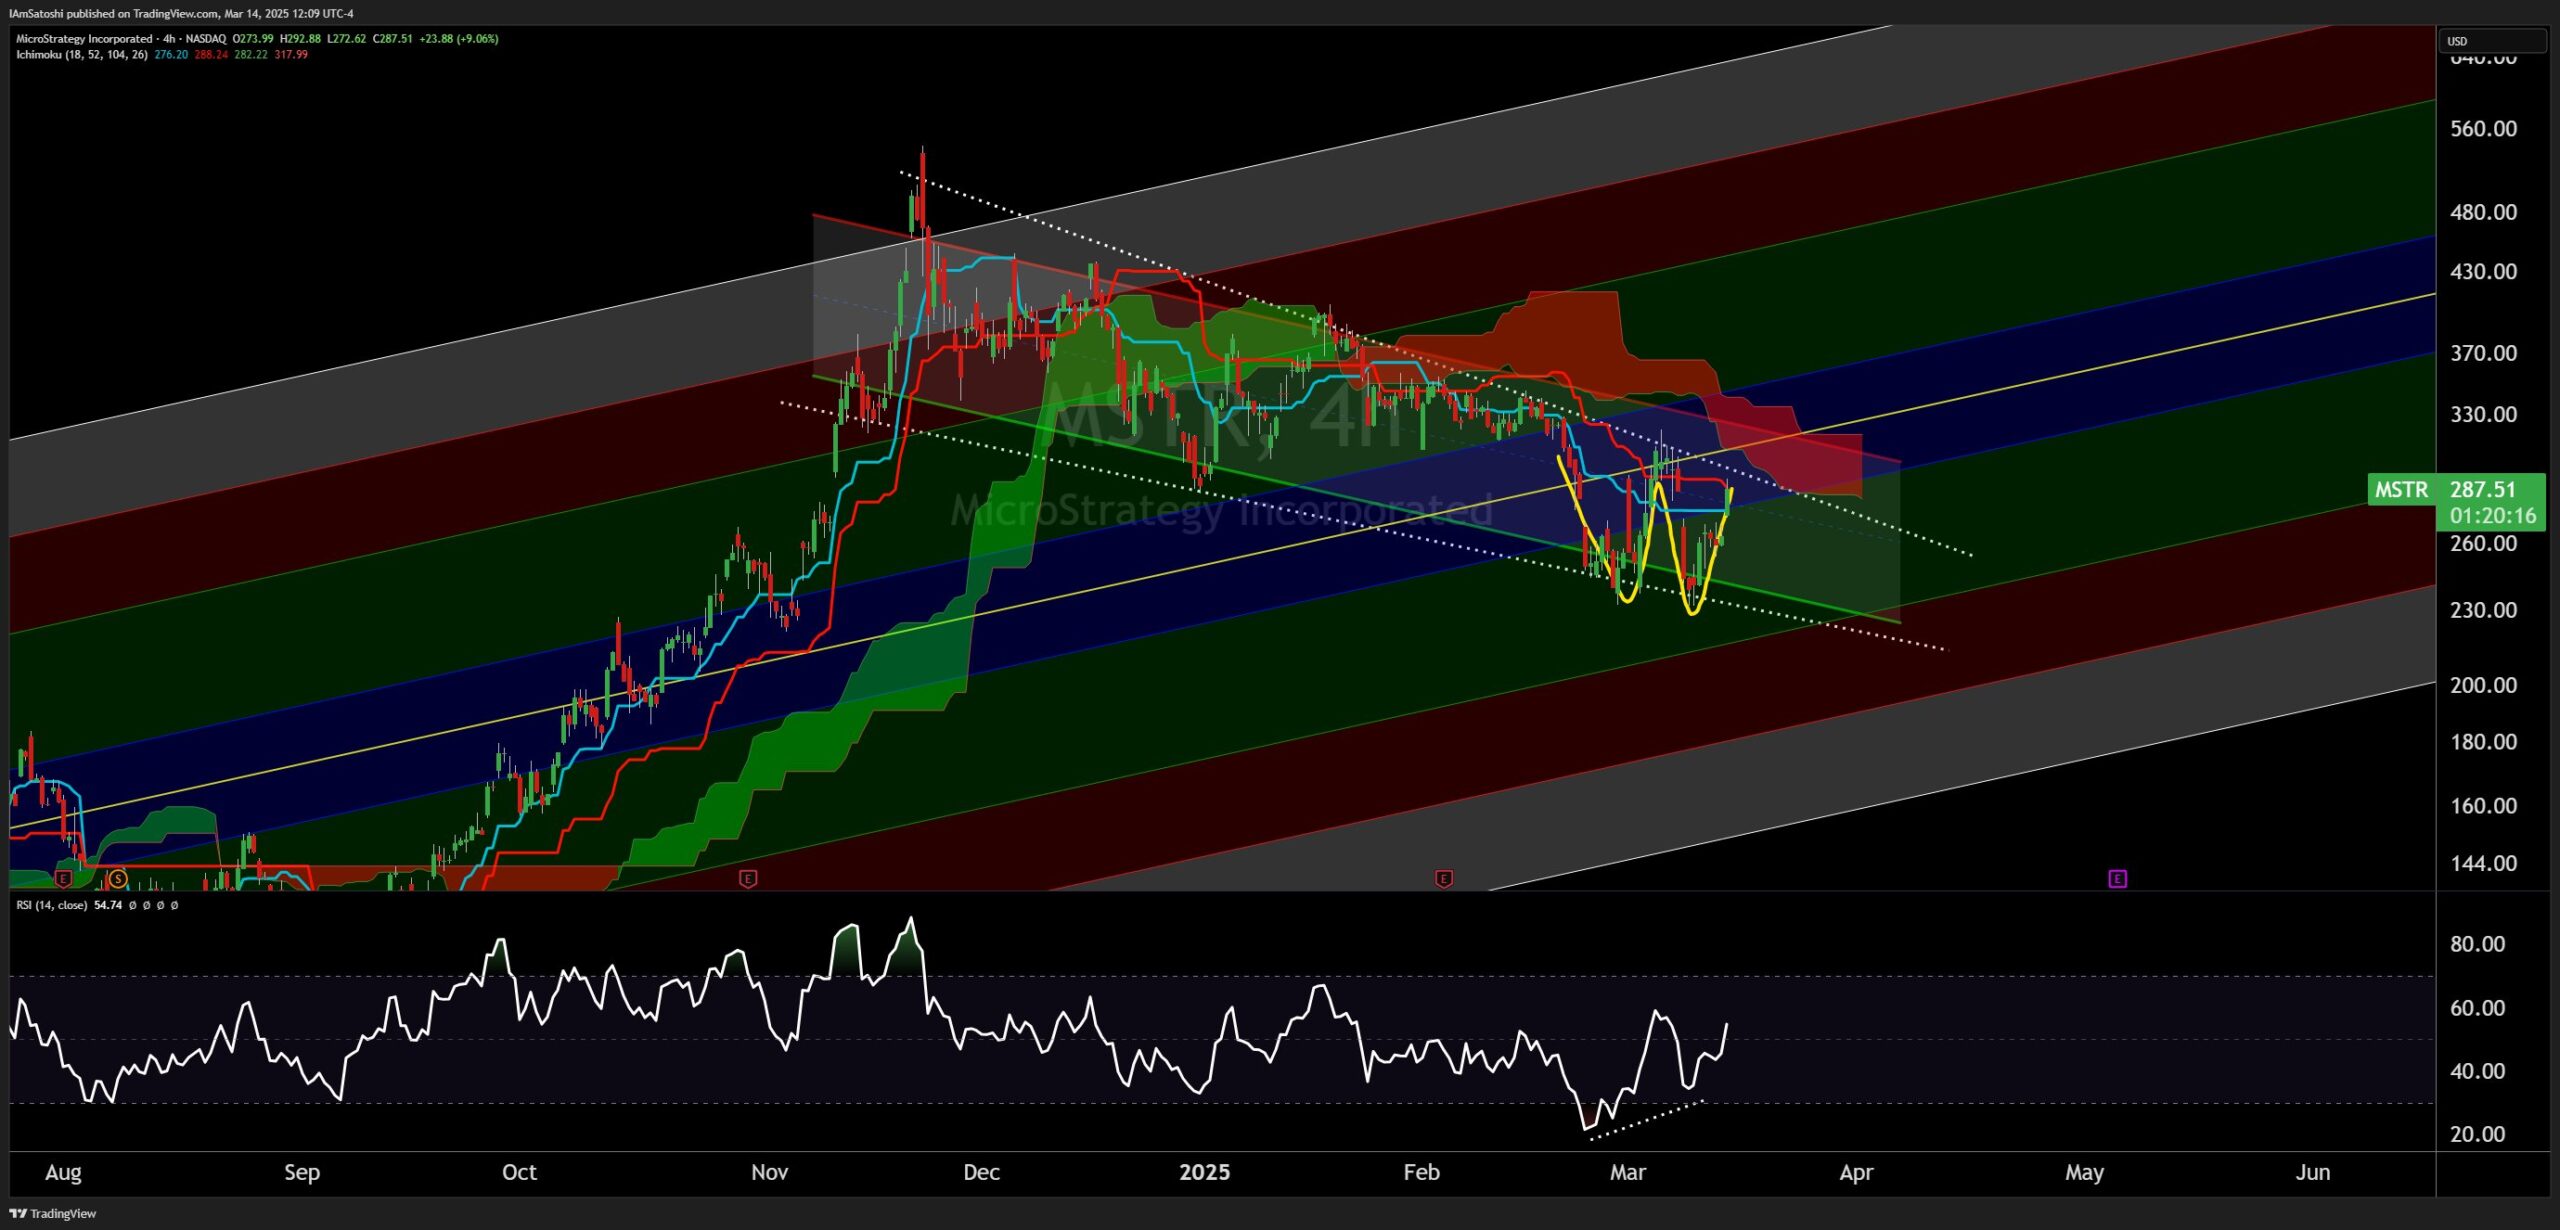
Task: Open the earnings E marker near February
Action: [1443, 879]
